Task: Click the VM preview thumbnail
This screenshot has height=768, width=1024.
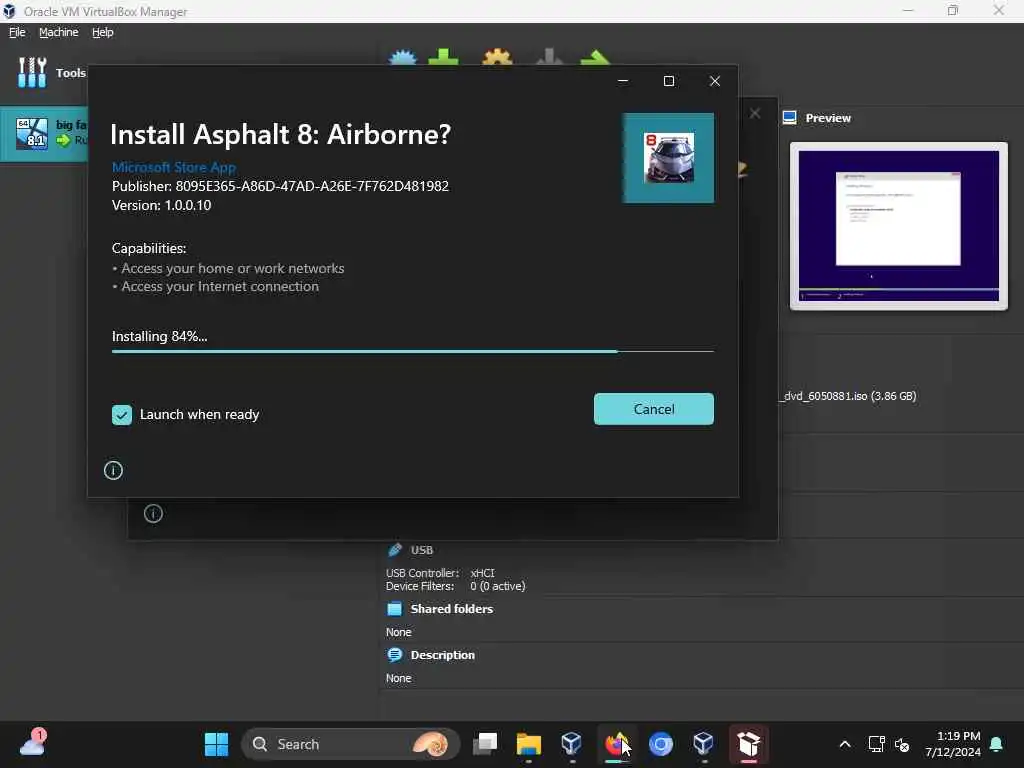Action: (899, 226)
